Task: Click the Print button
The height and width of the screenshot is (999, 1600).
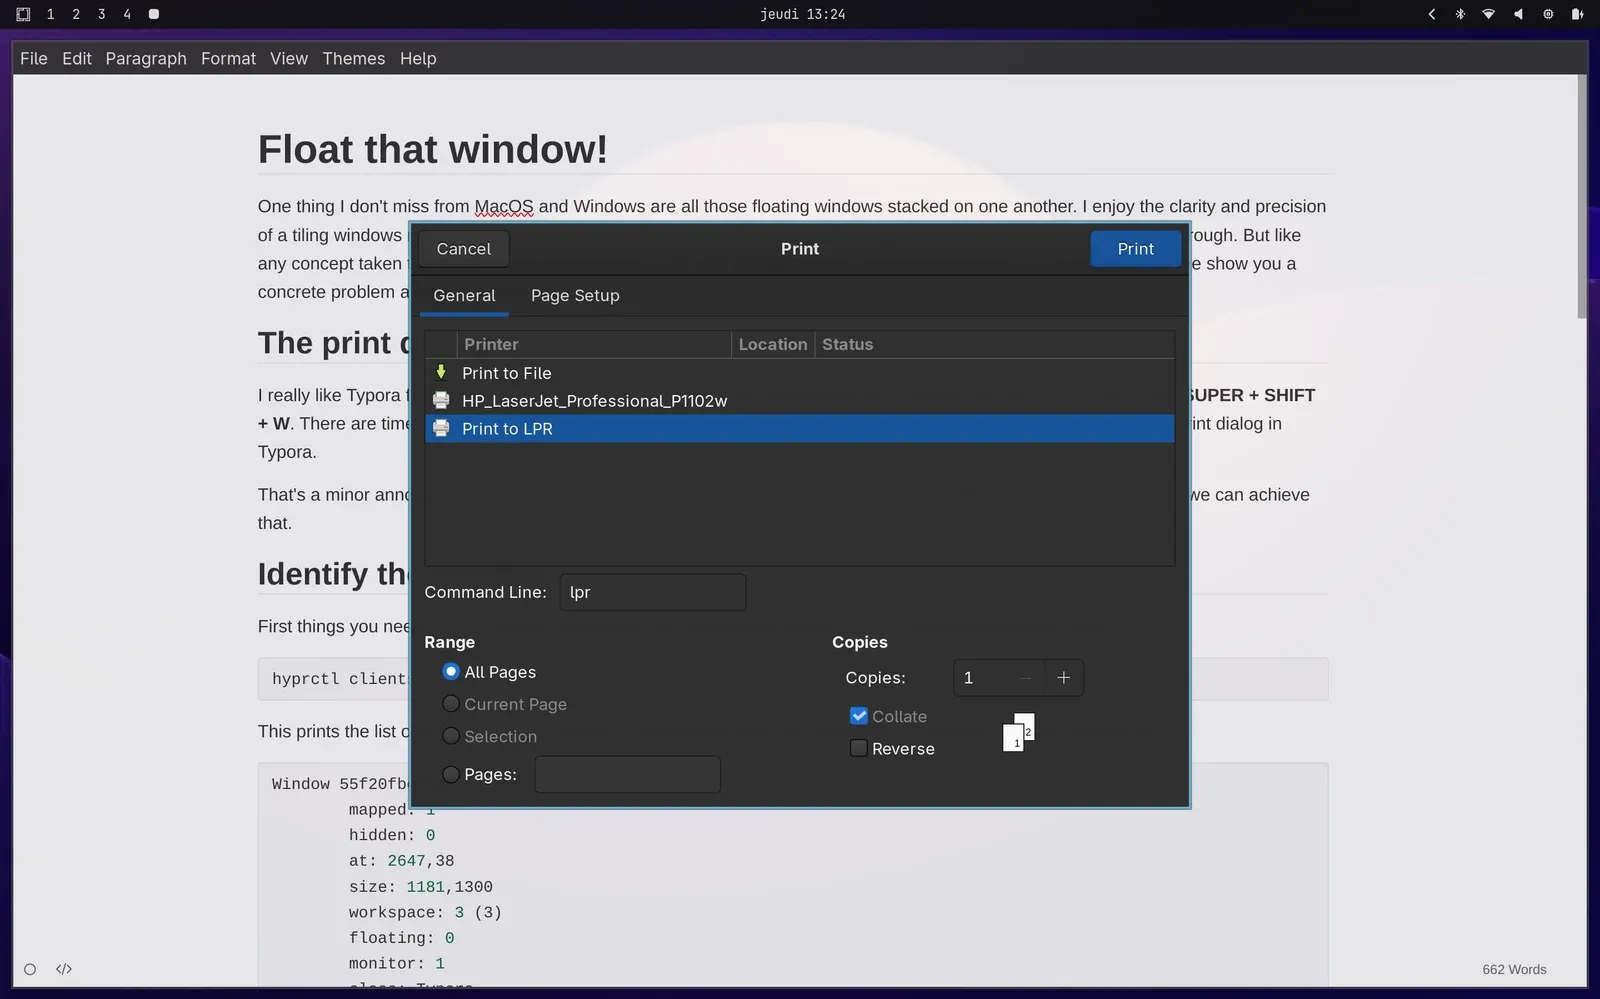Action: pyautogui.click(x=1135, y=248)
